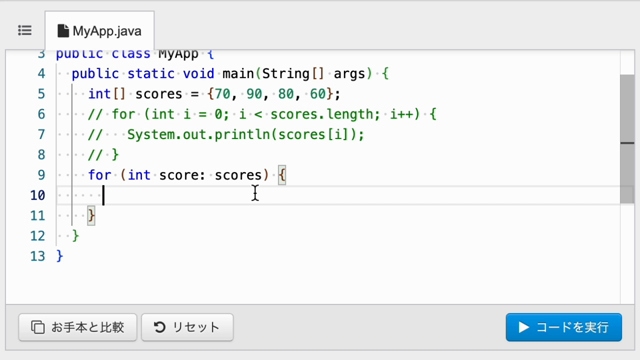The image size is (640, 360).
Task: Click the closing brace on line 13
Action: click(60, 256)
